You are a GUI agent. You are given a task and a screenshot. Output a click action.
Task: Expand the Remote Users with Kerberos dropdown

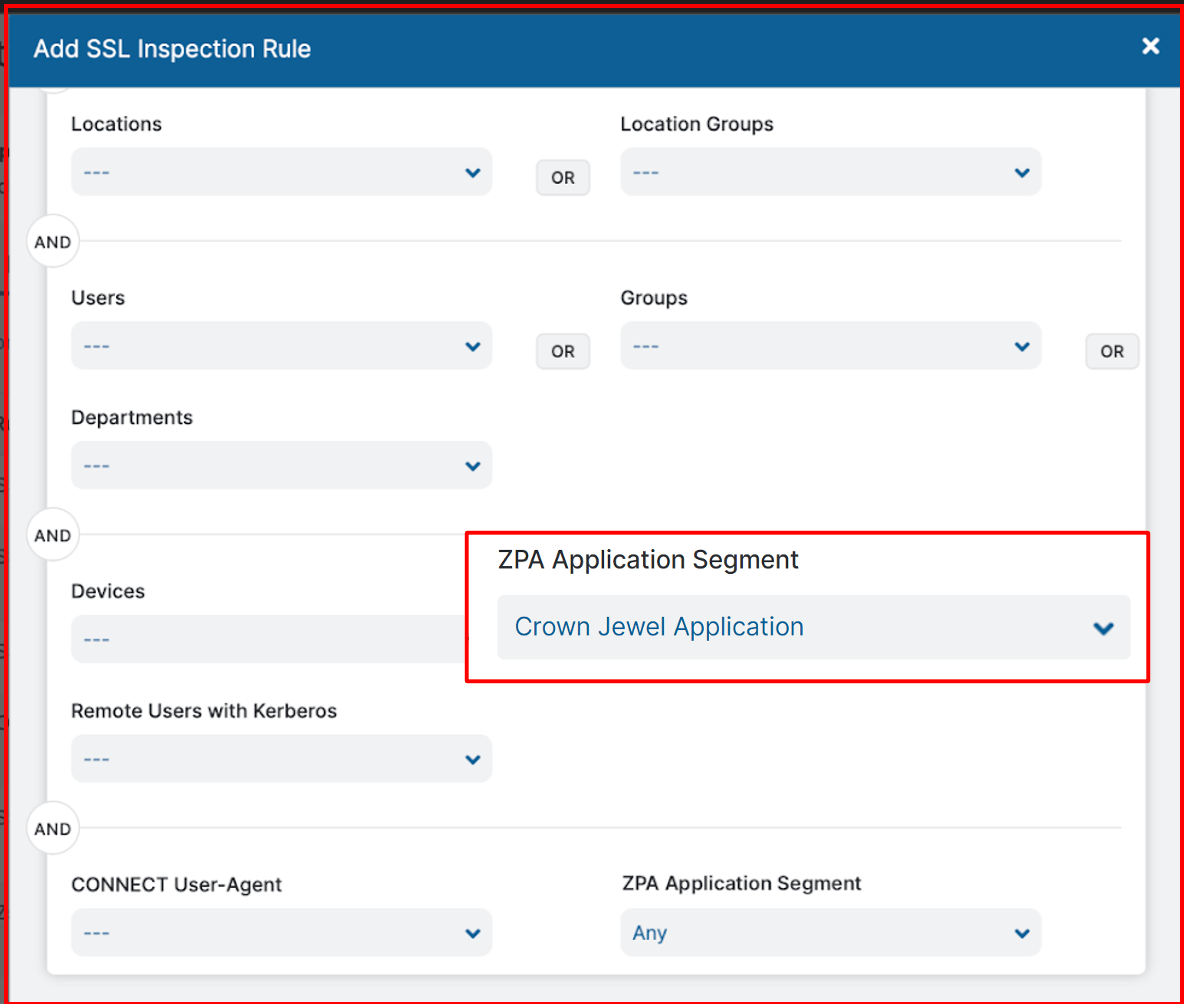tap(281, 759)
